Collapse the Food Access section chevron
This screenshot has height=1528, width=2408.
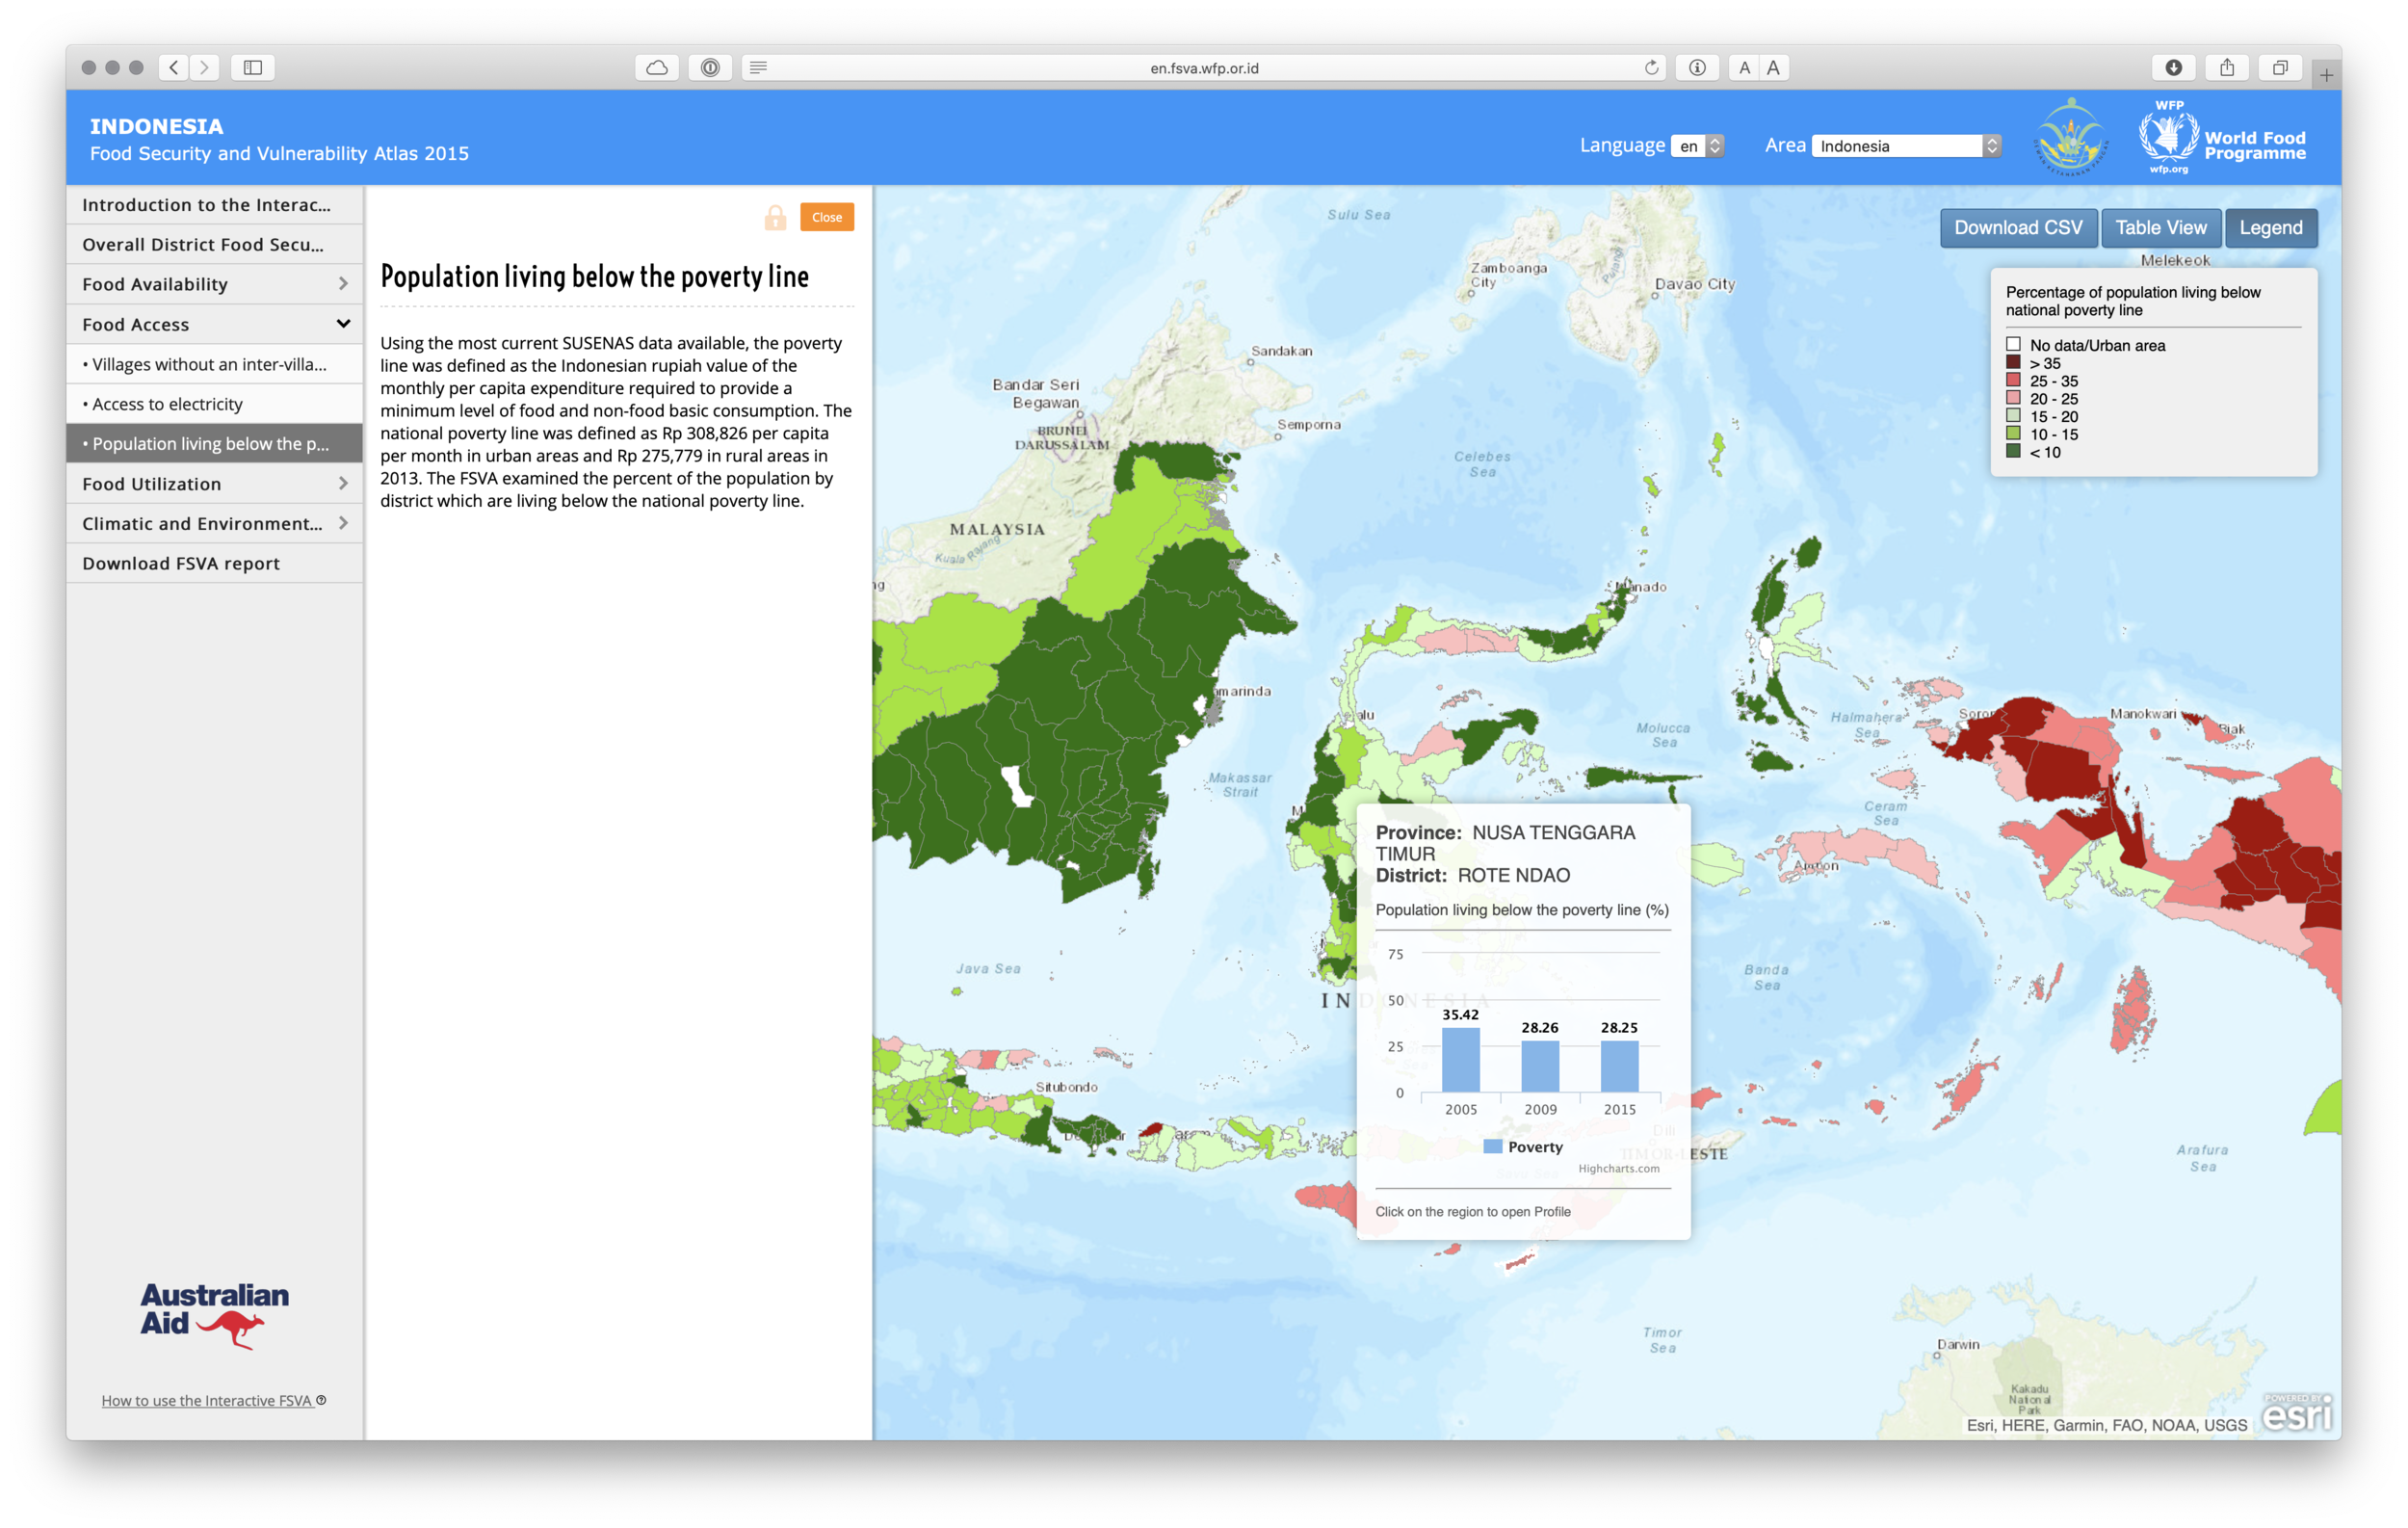(x=343, y=324)
